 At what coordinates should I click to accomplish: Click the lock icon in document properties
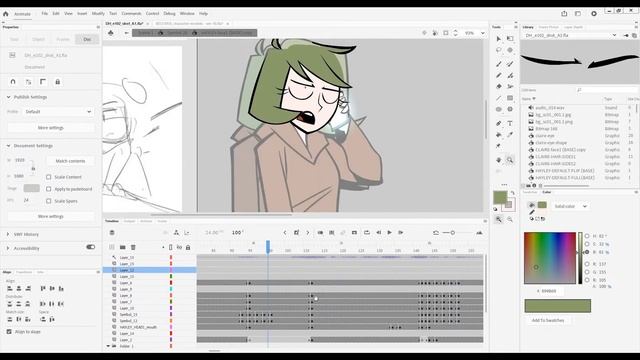point(58,82)
